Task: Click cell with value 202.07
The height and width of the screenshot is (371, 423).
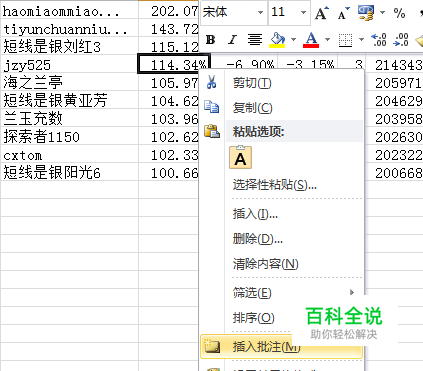Action: (169, 11)
